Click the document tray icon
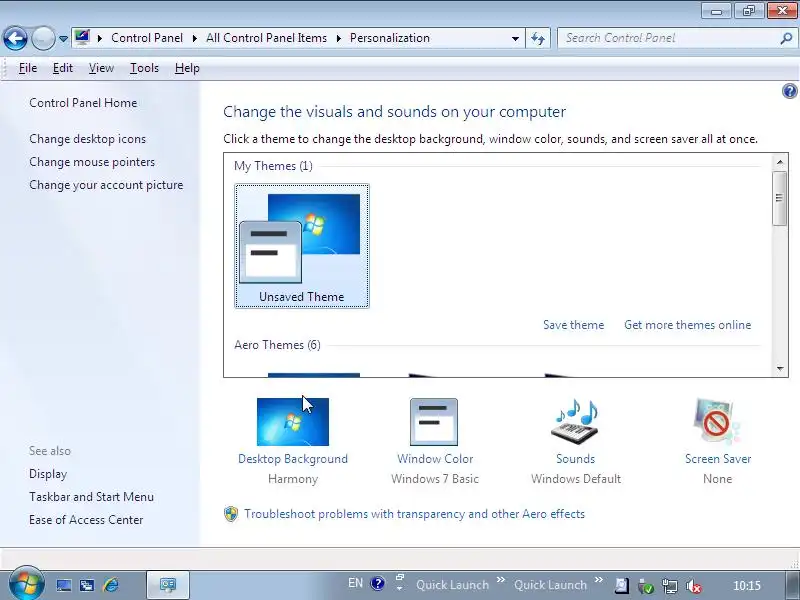Image resolution: width=800 pixels, height=600 pixels. [x=621, y=586]
